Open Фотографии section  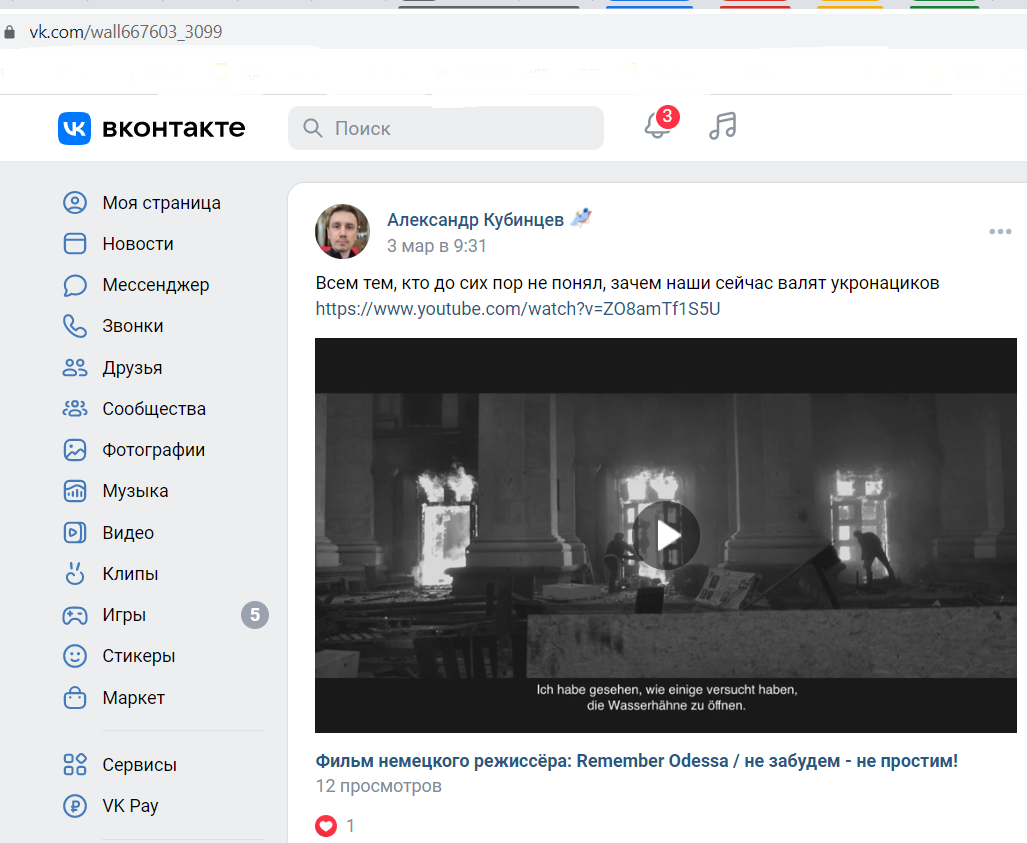(x=153, y=450)
